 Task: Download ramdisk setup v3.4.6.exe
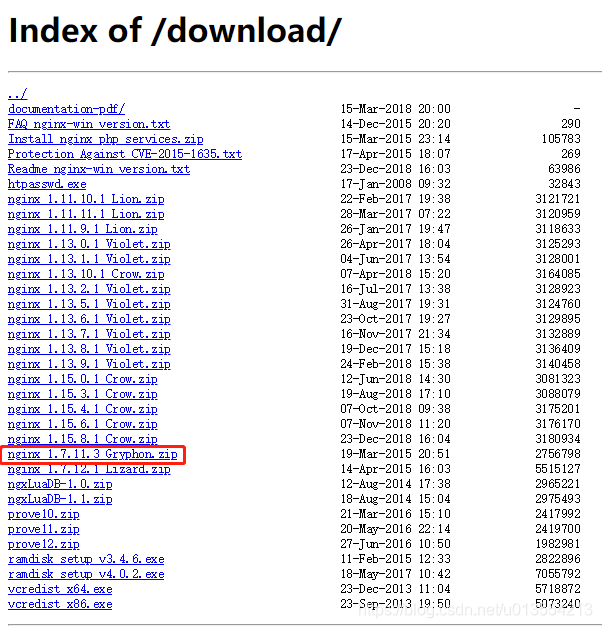(86, 560)
